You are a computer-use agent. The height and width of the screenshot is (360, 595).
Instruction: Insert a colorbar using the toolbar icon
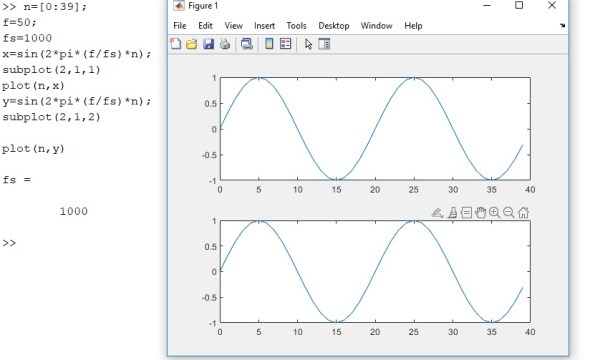[269, 44]
